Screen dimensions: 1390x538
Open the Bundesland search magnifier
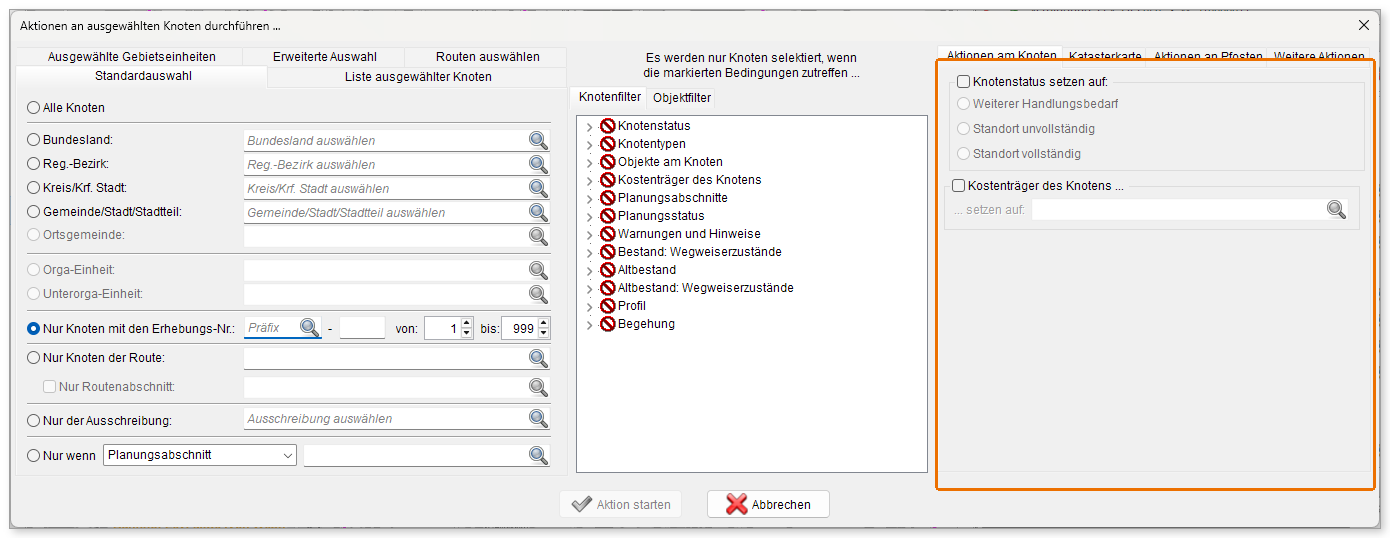pyautogui.click(x=538, y=141)
